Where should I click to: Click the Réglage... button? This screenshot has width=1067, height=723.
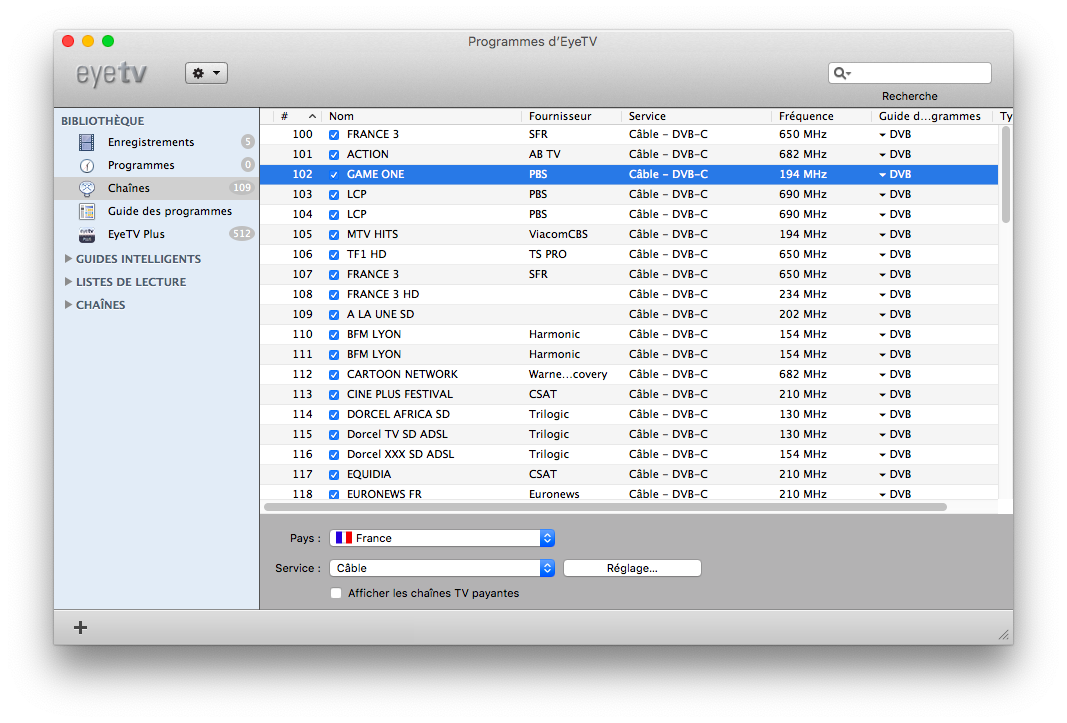coord(632,568)
